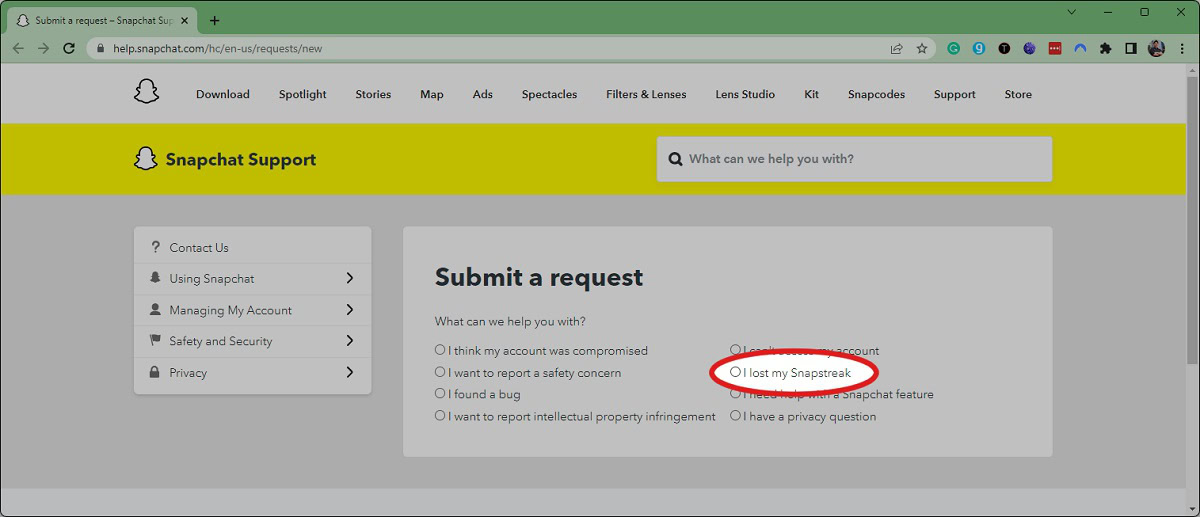1200x517 pixels.
Task: Select 'I want to report a safety concern'
Action: [440, 372]
